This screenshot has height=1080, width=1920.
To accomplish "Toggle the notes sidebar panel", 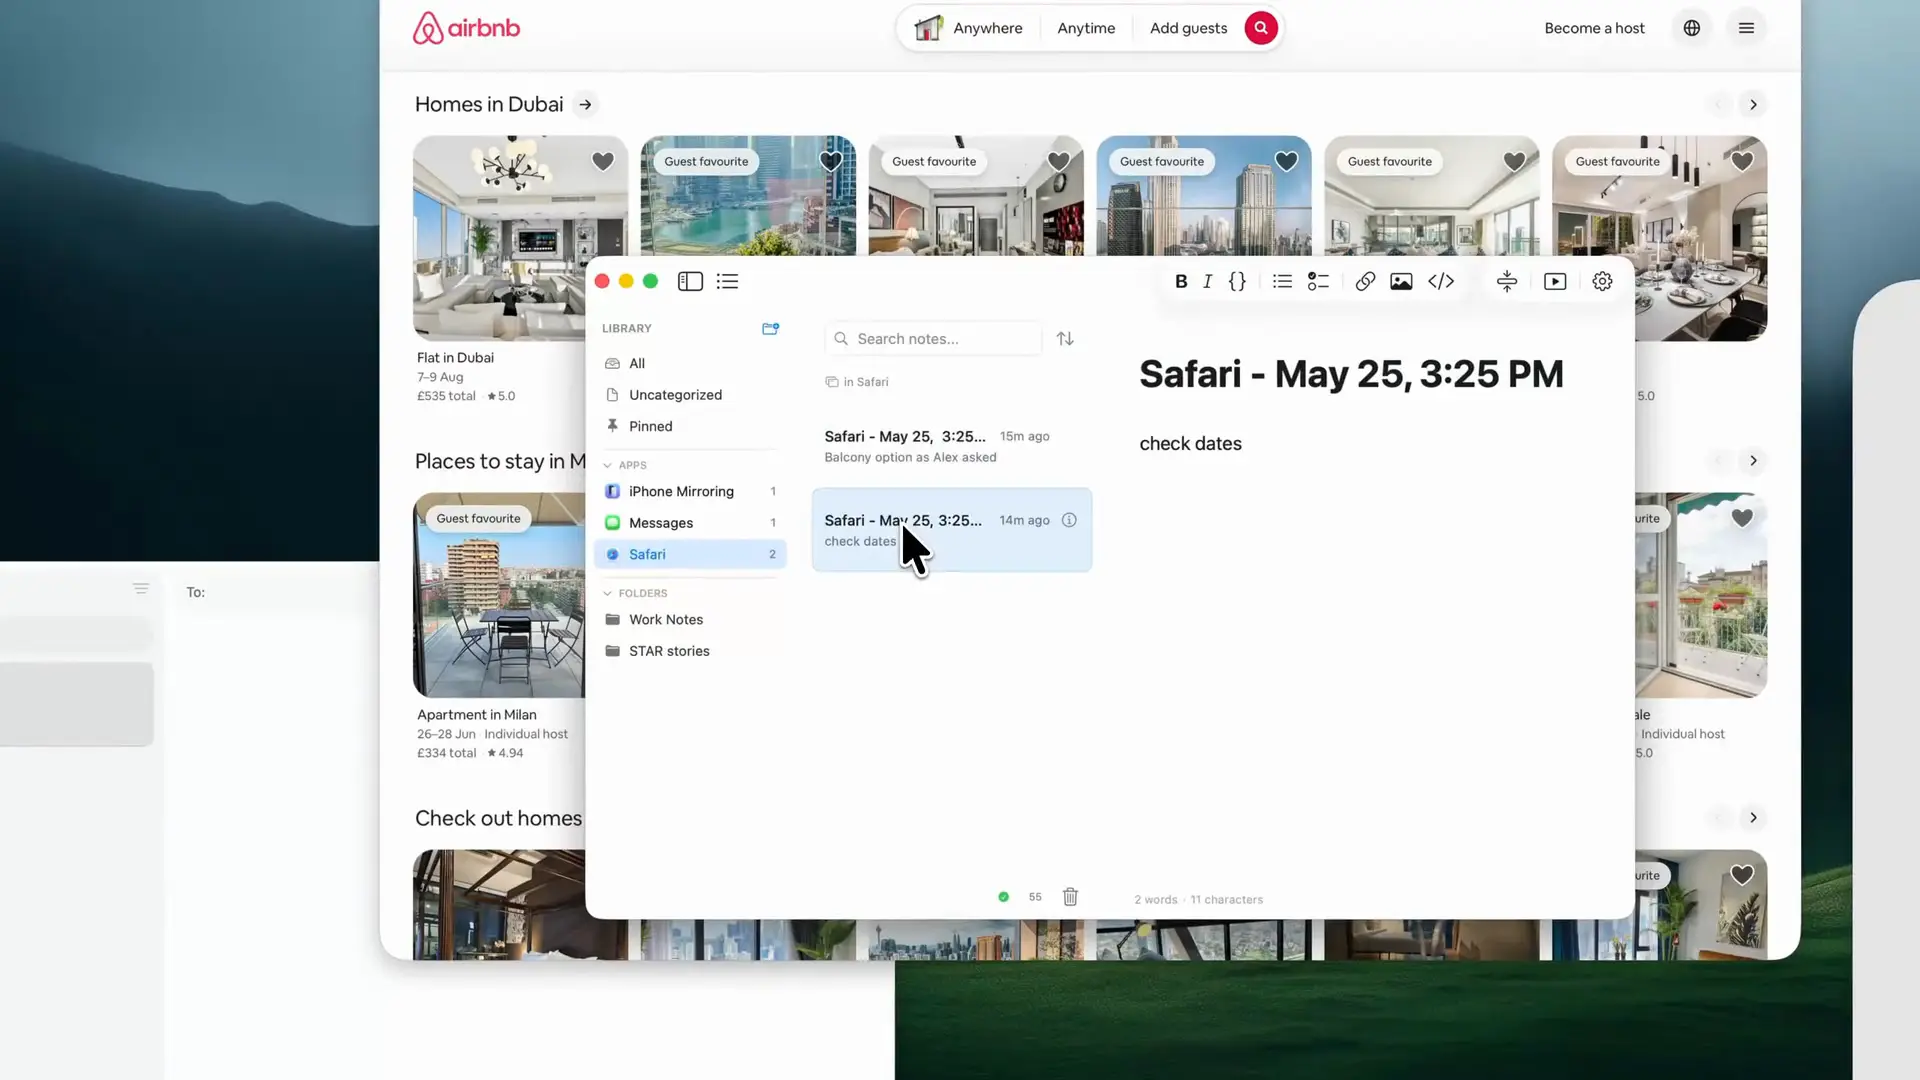I will pyautogui.click(x=690, y=282).
